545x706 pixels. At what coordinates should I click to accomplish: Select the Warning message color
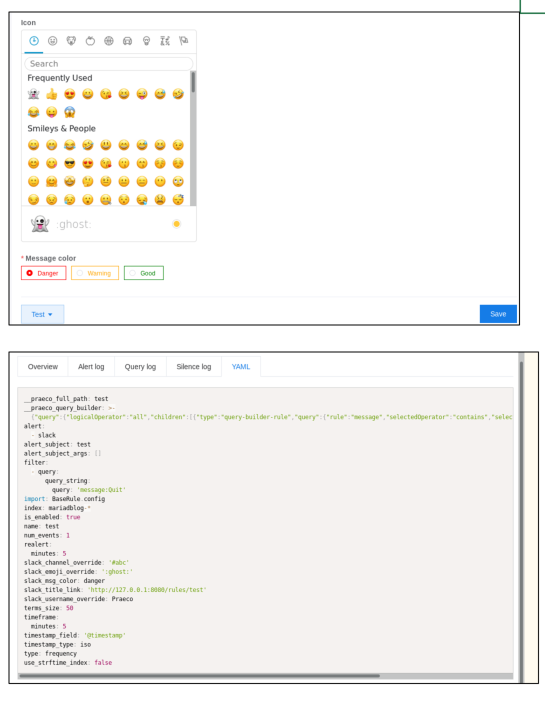point(95,273)
